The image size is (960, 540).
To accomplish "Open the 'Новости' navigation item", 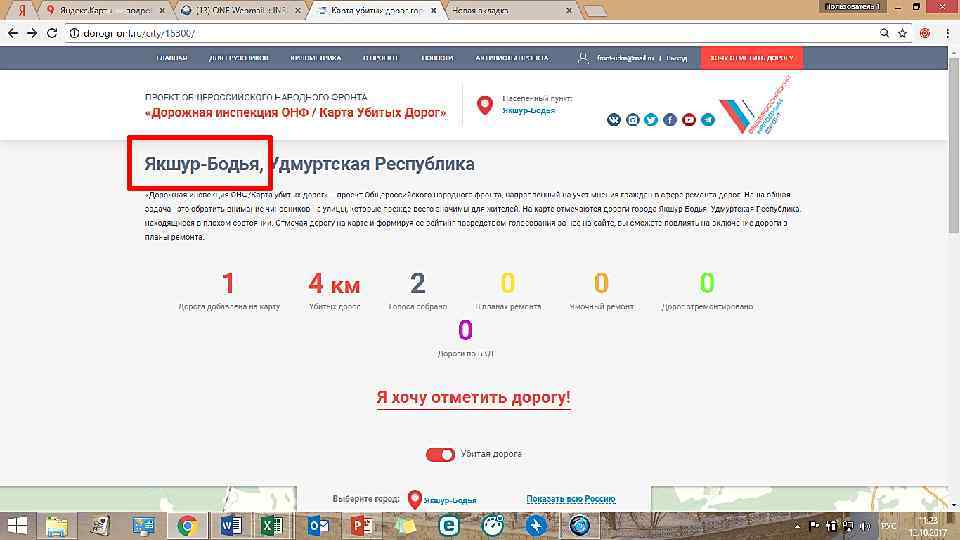I will point(437,58).
